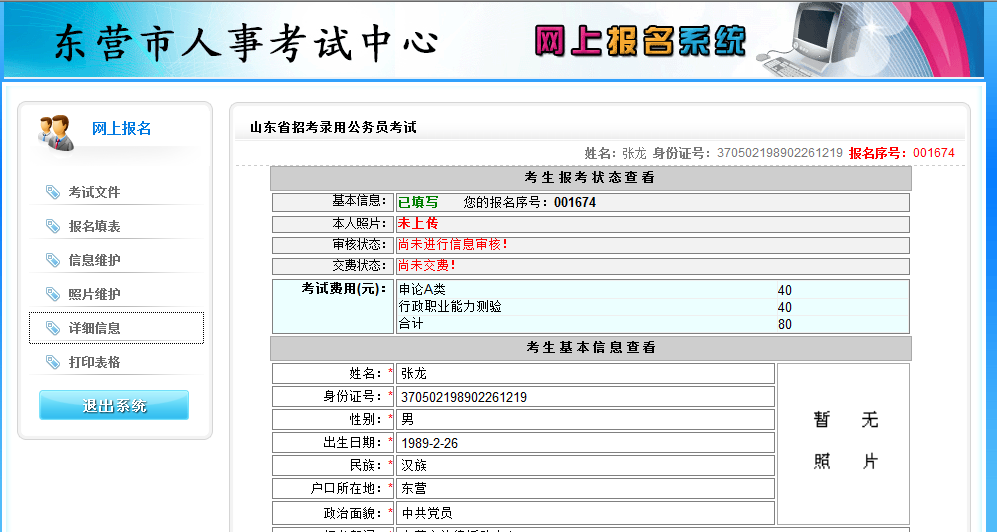The width and height of the screenshot is (997, 532).
Task: Click the 未上传 photo status text
Action: pyautogui.click(x=418, y=223)
